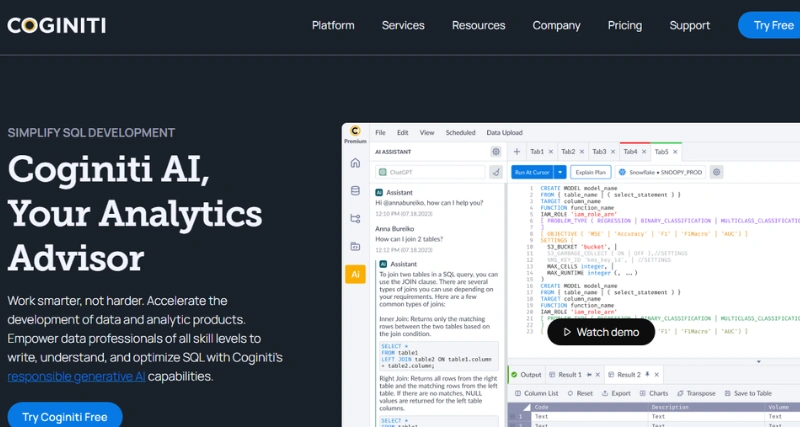This screenshot has height=427, width=800.
Task: Select the AI assistant sidebar icon
Action: pyautogui.click(x=355, y=274)
